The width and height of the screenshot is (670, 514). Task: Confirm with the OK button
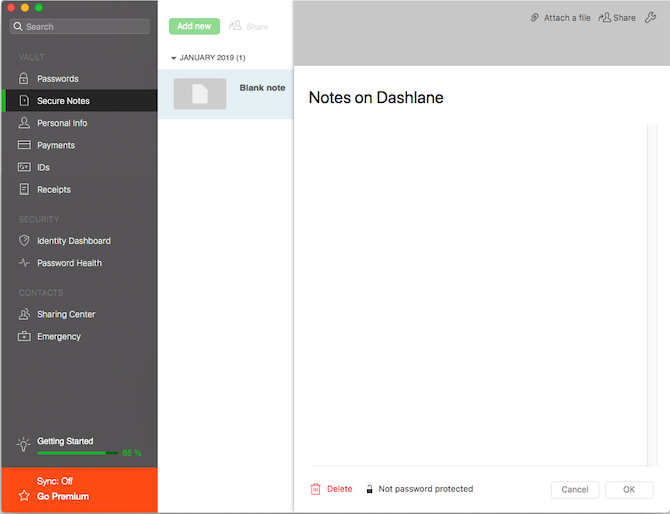click(x=629, y=490)
